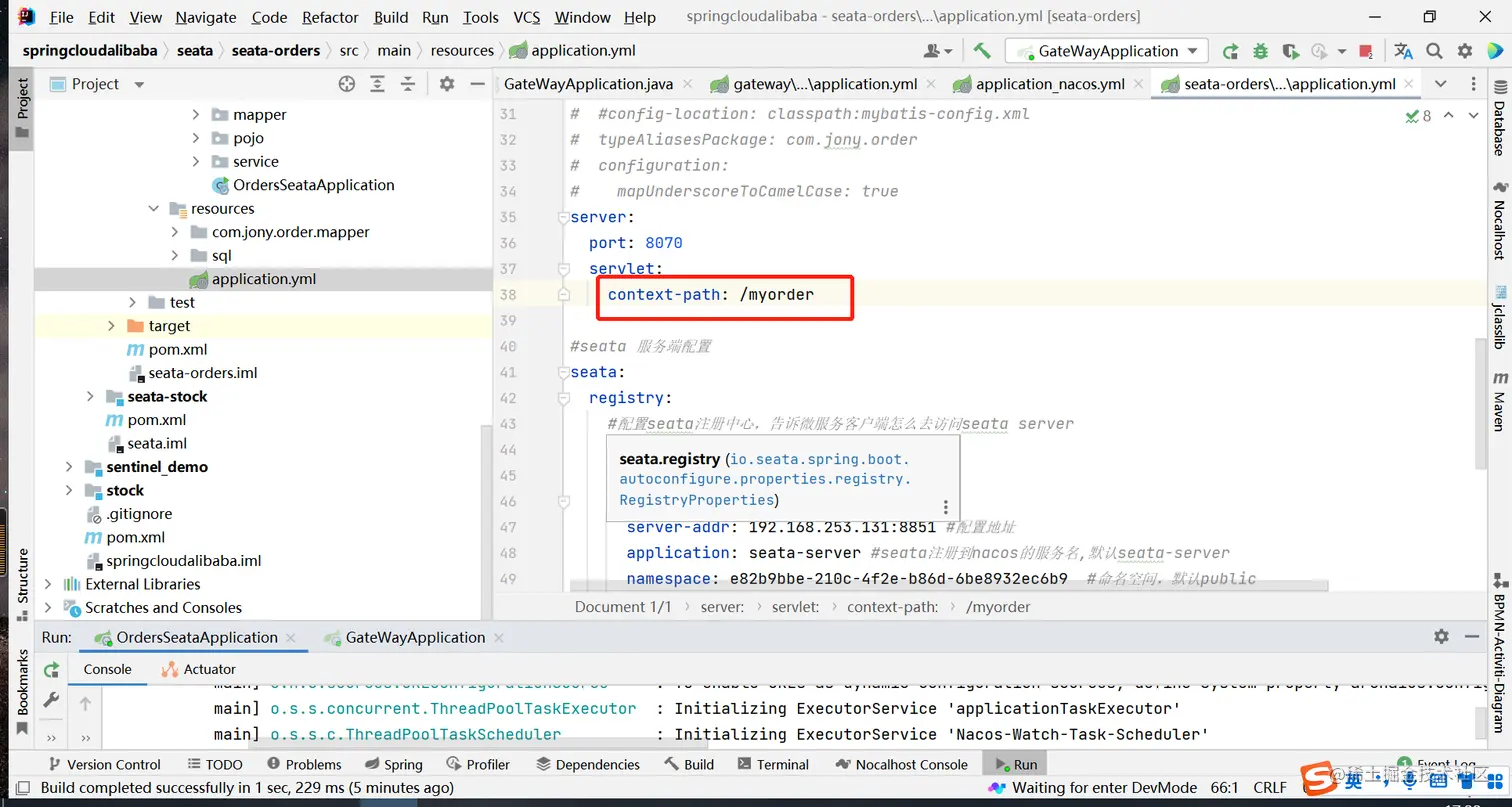Open the run configuration dropdown GateWayApplication

(x=1107, y=51)
